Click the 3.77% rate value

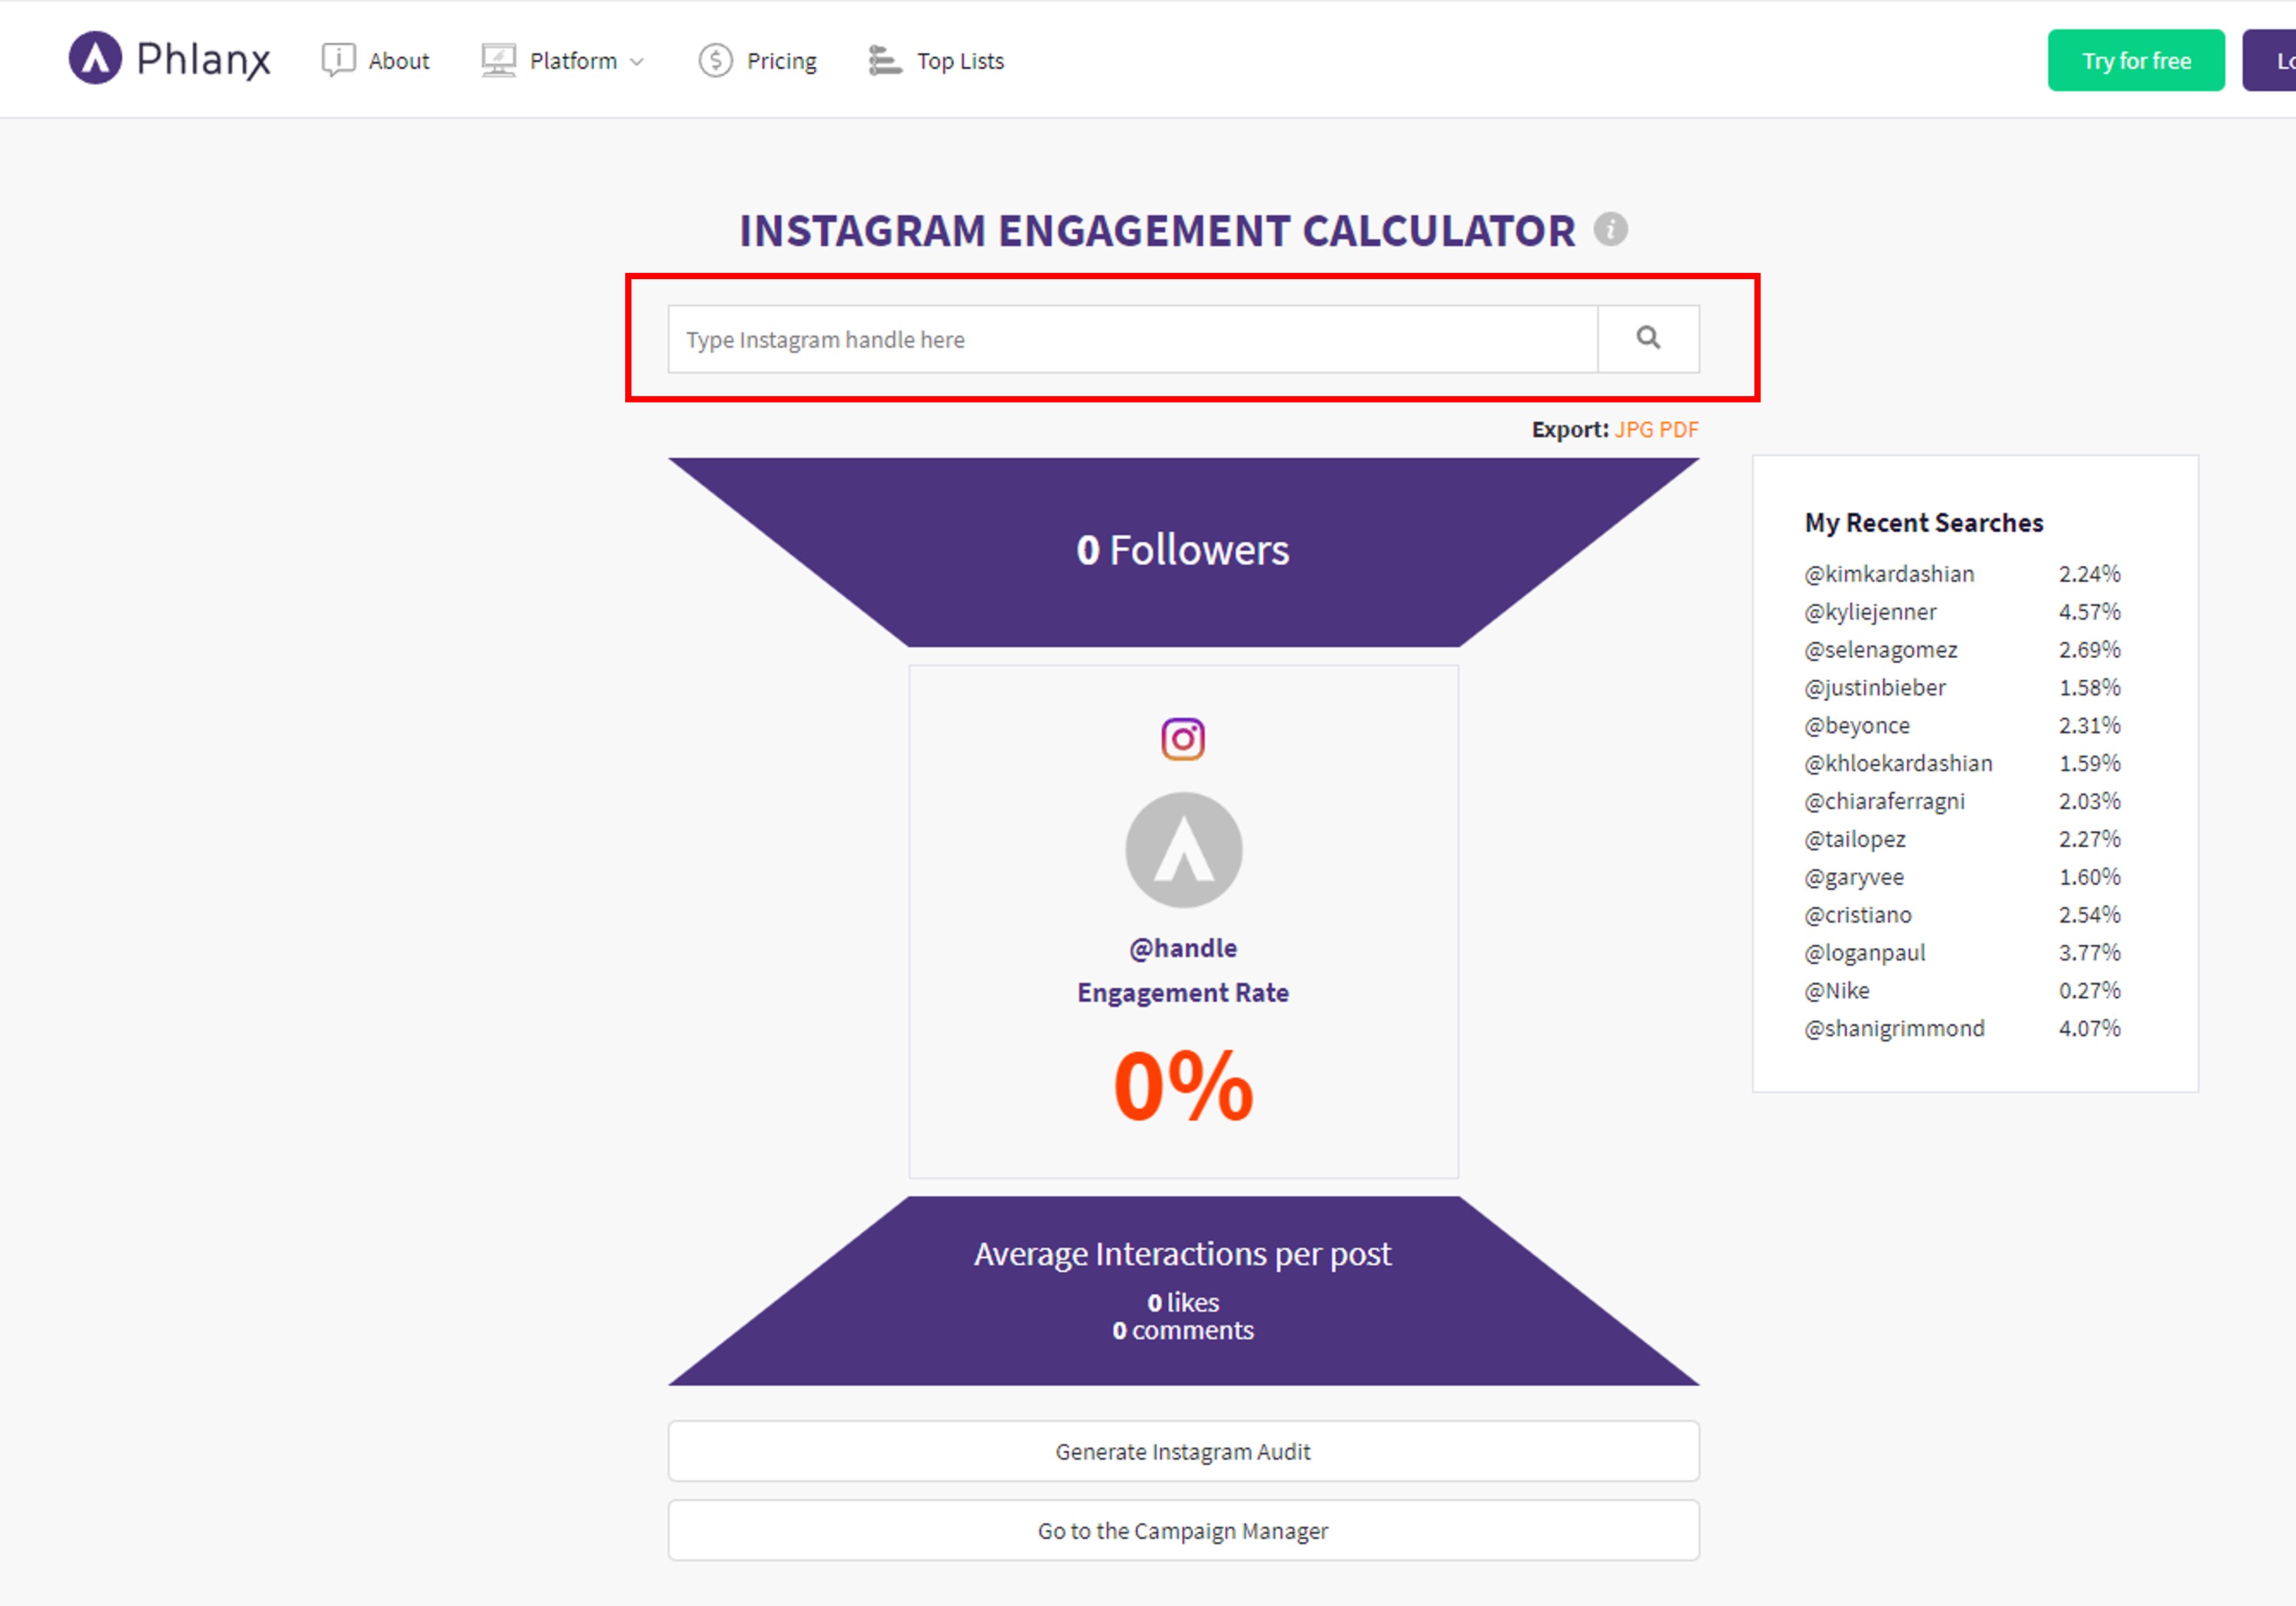click(2089, 953)
